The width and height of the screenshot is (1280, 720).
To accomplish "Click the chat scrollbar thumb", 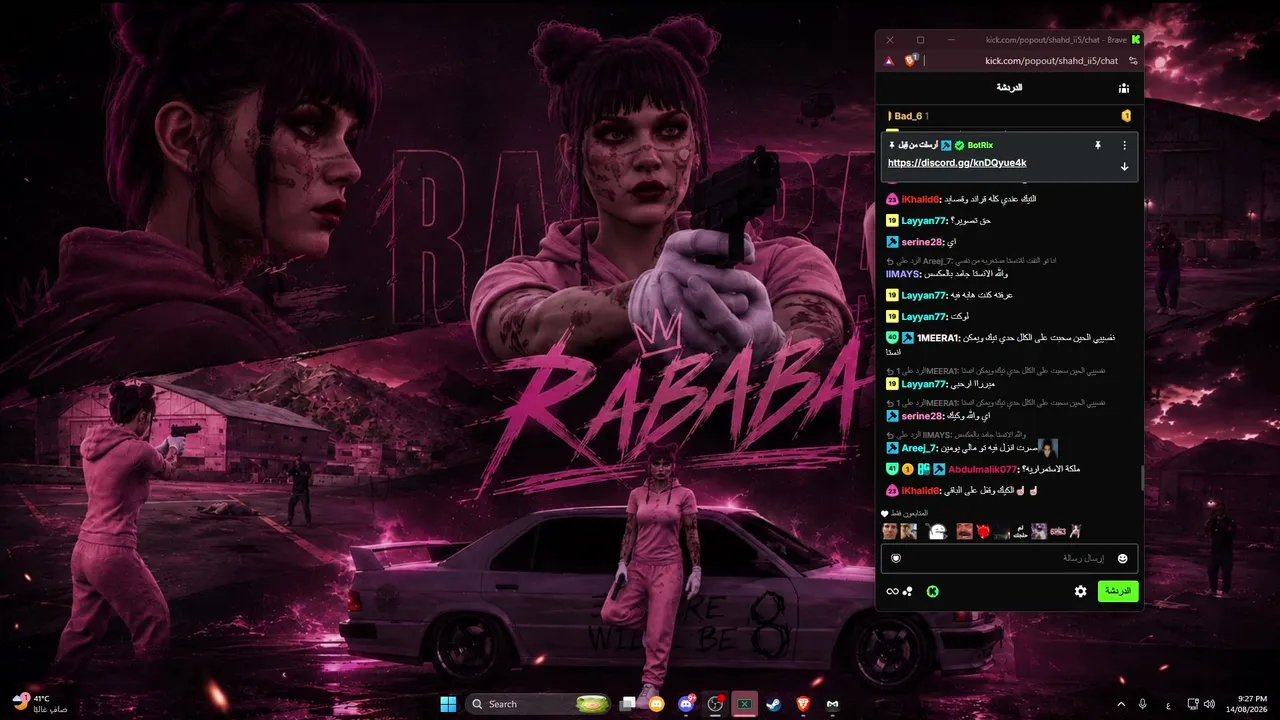I will pos(1143,478).
